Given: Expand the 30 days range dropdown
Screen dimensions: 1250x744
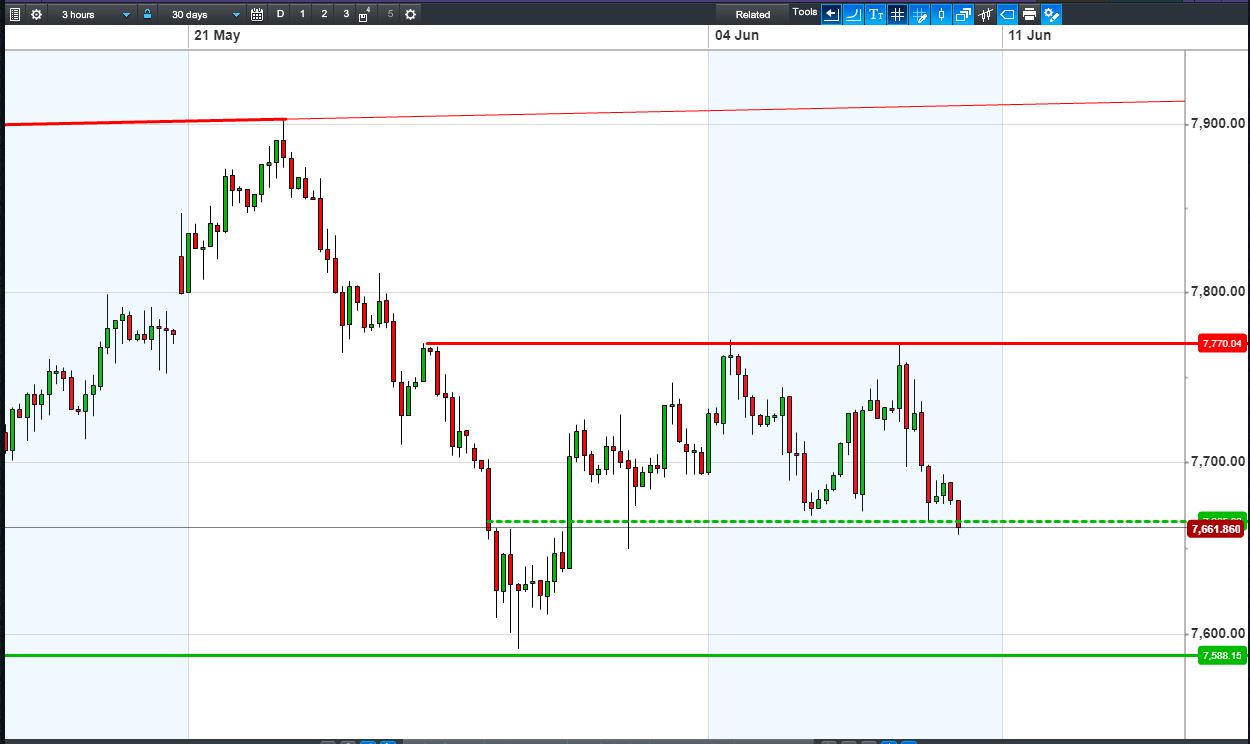Looking at the screenshot, I should (206, 14).
